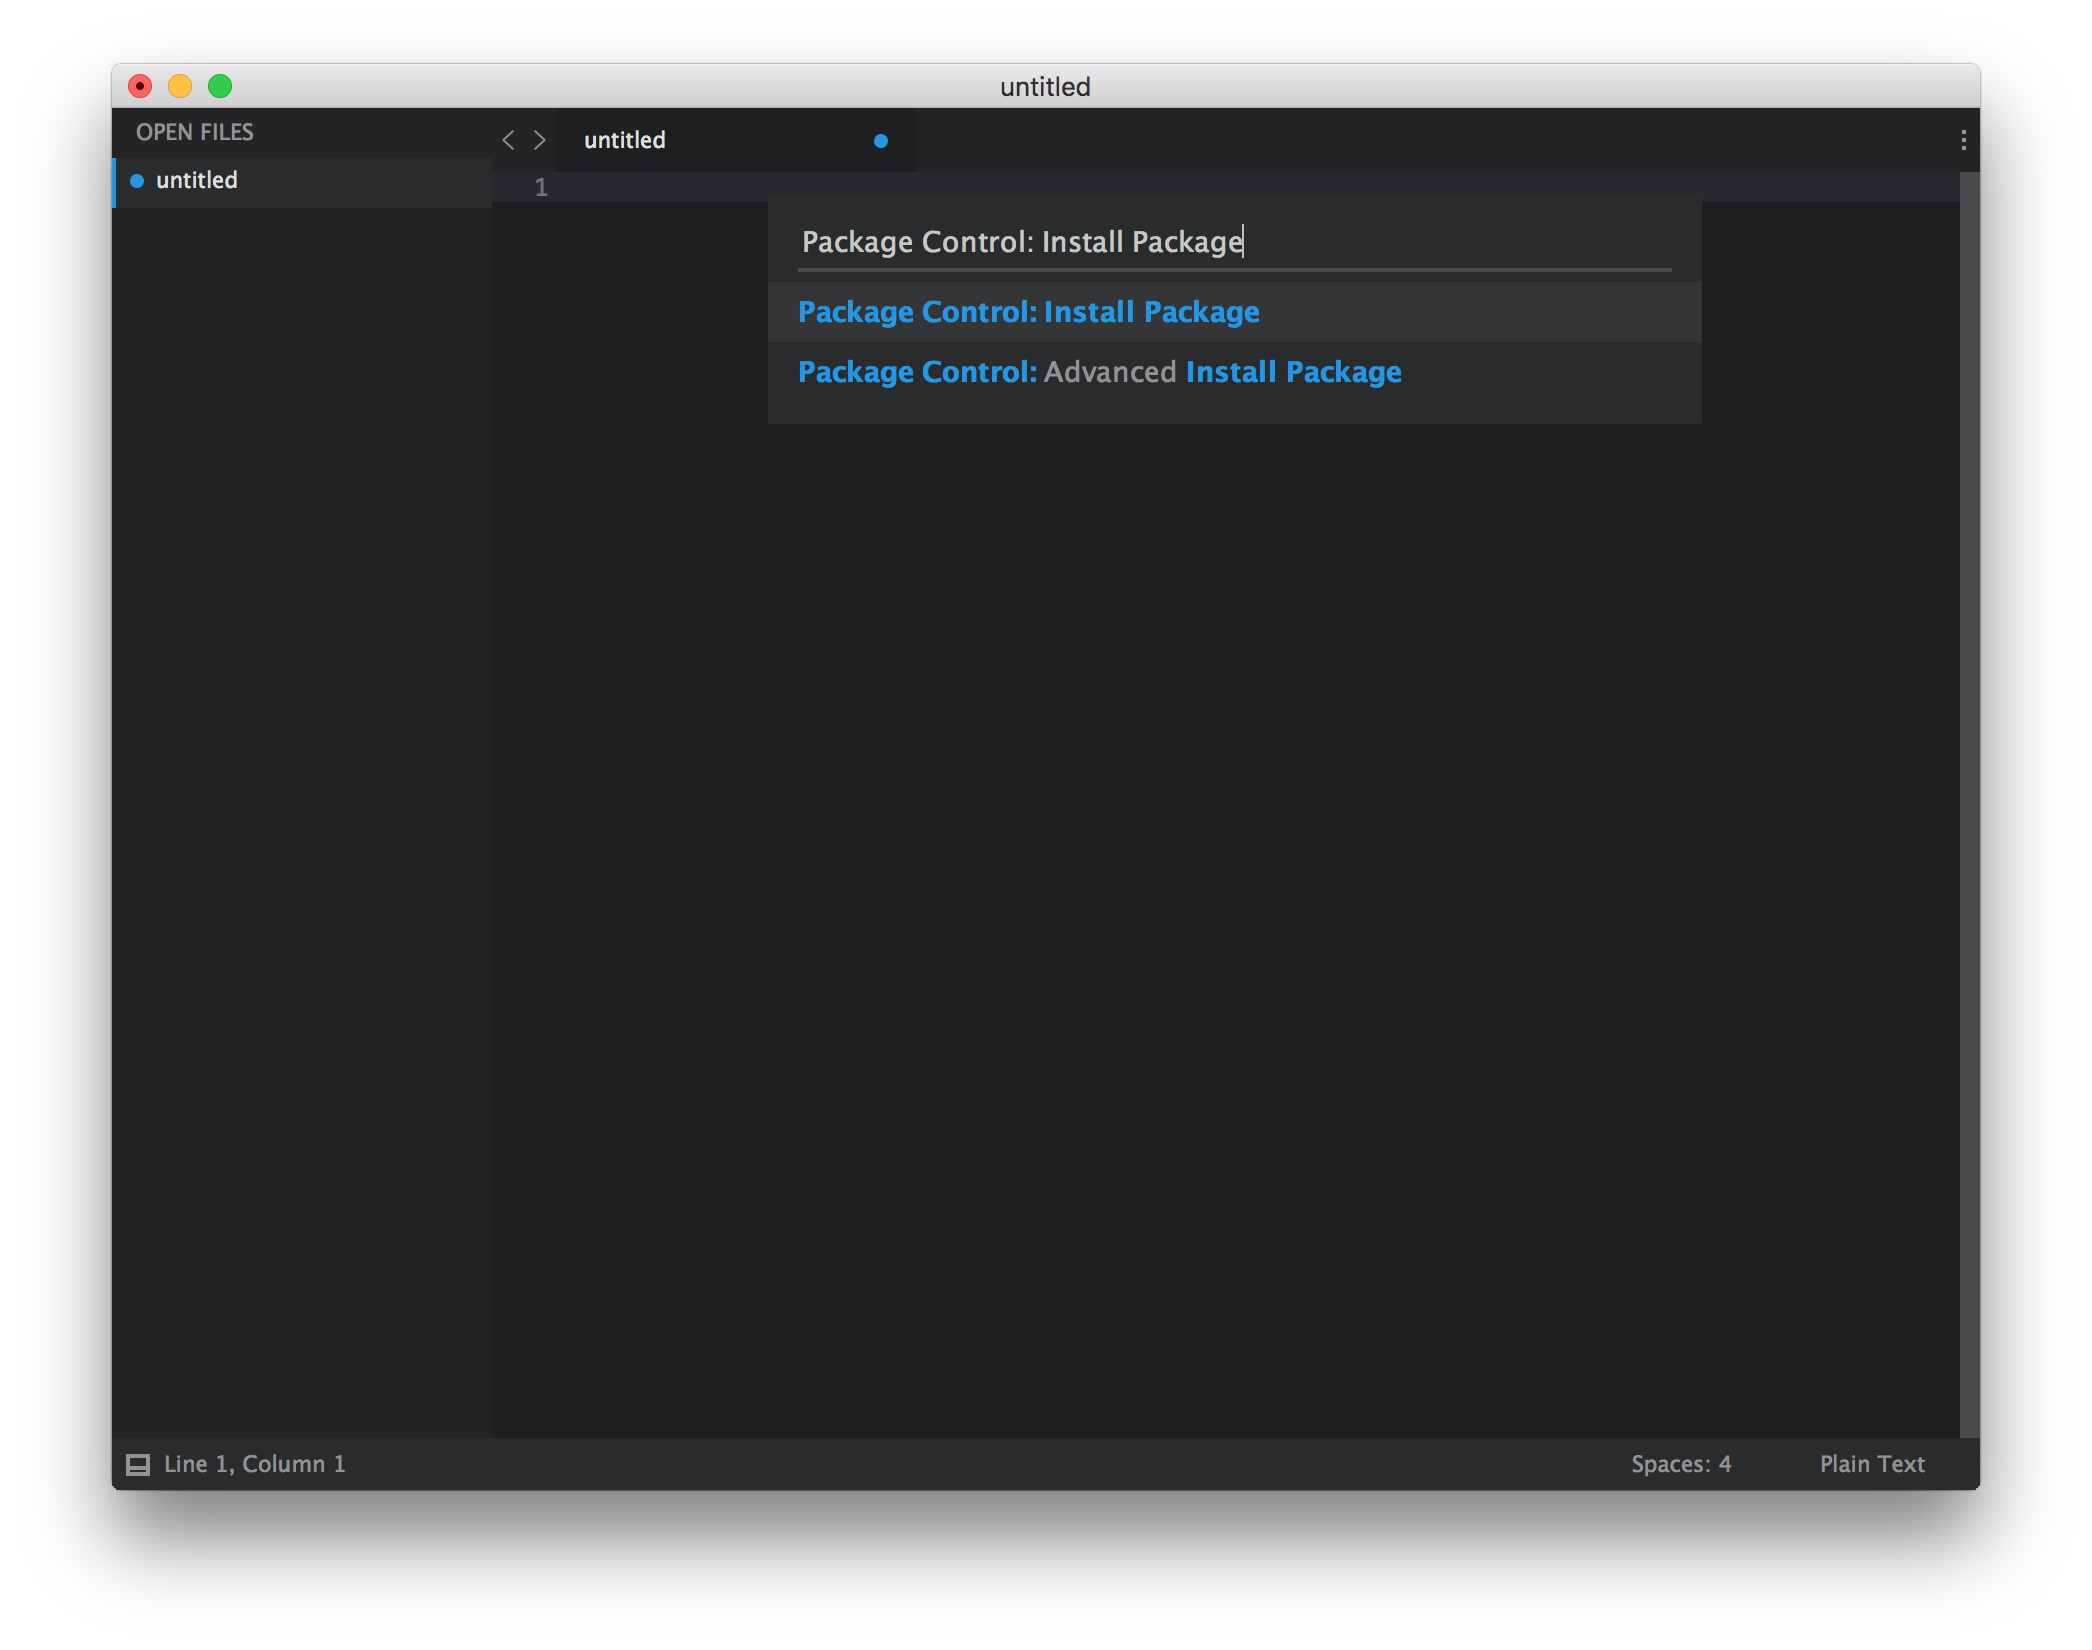Image resolution: width=2092 pixels, height=1650 pixels.
Task: Click the green zoom traffic light button
Action: [220, 87]
